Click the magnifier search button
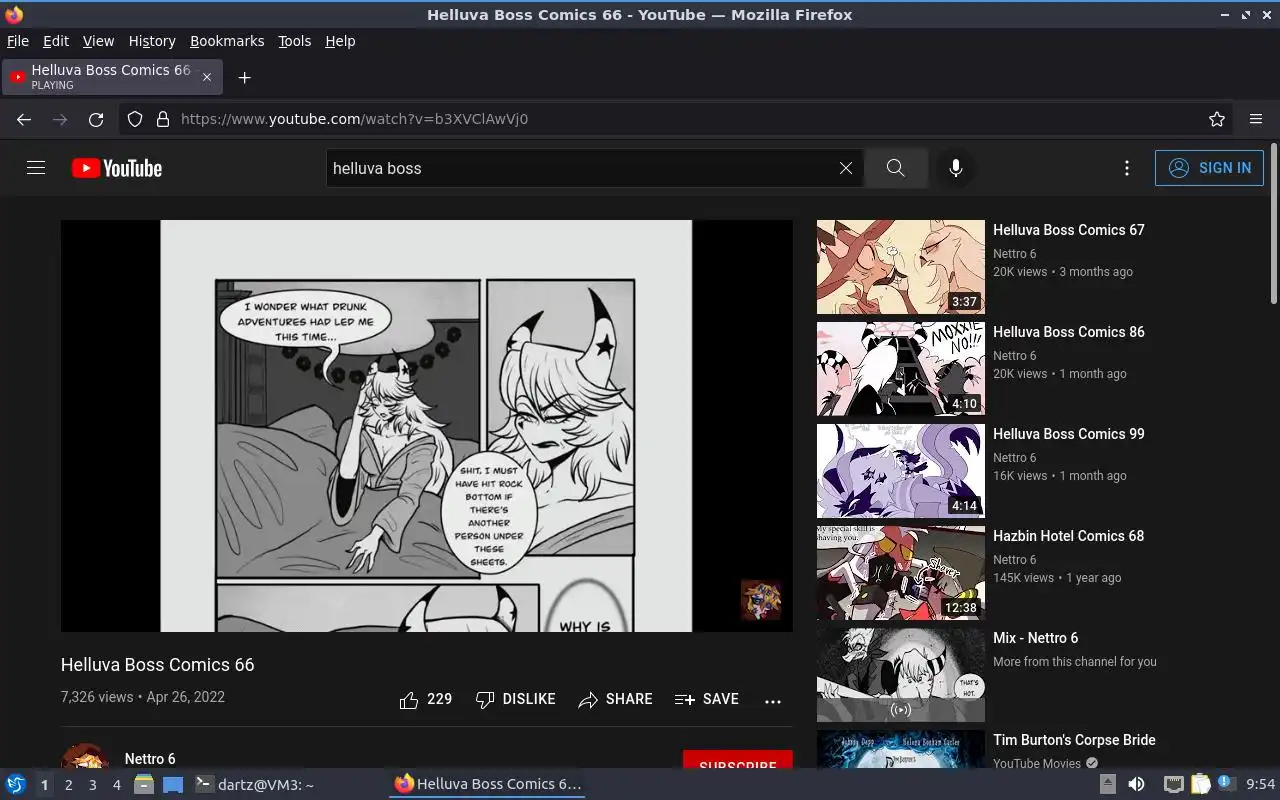 pos(896,168)
